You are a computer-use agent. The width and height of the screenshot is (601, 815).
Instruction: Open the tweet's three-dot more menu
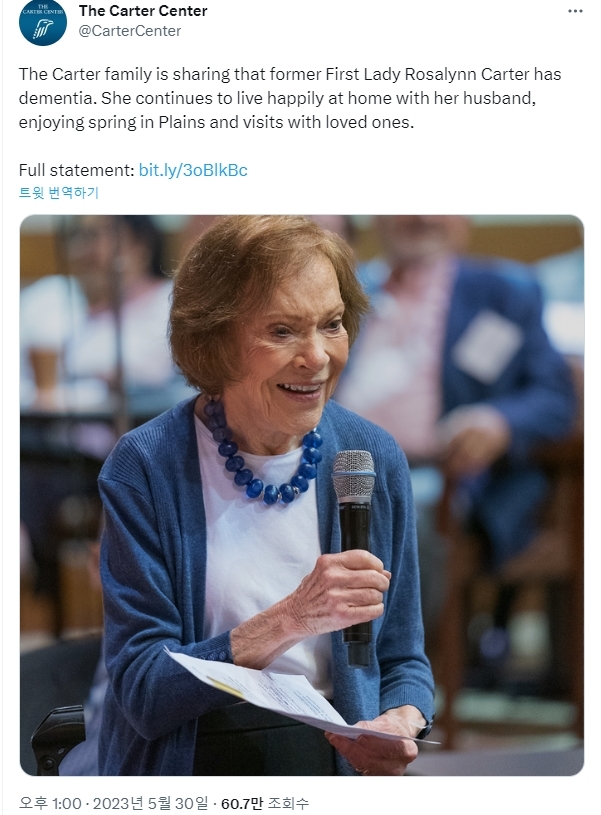574,11
